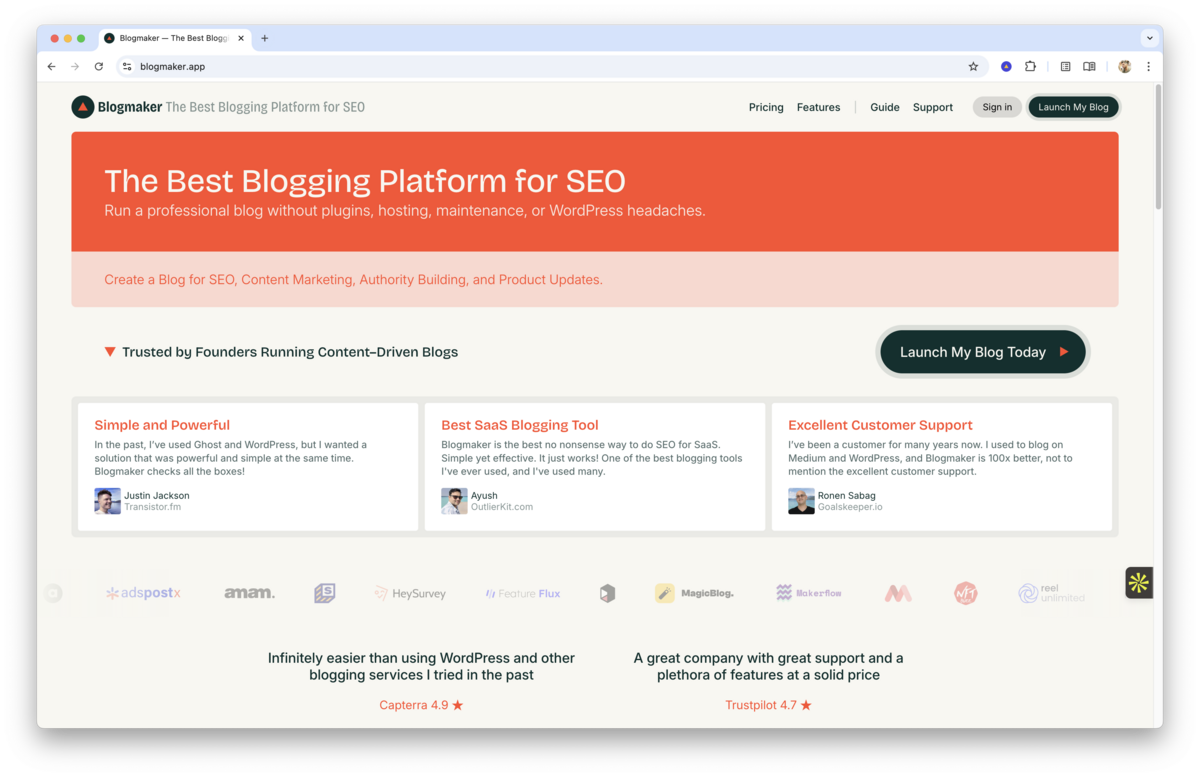This screenshot has height=777, width=1200.
Task: Click the Sign in button
Action: [x=997, y=107]
